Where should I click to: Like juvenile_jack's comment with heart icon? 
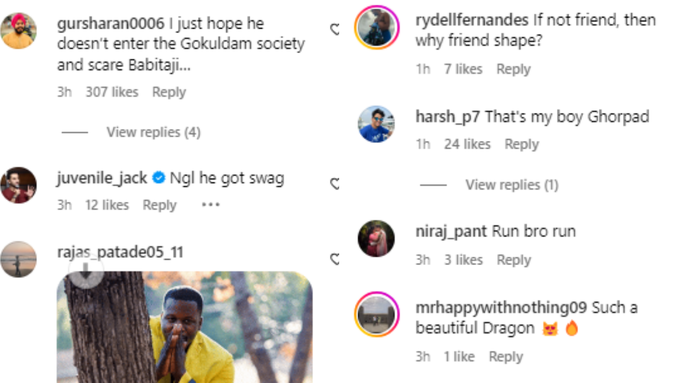coord(334,183)
